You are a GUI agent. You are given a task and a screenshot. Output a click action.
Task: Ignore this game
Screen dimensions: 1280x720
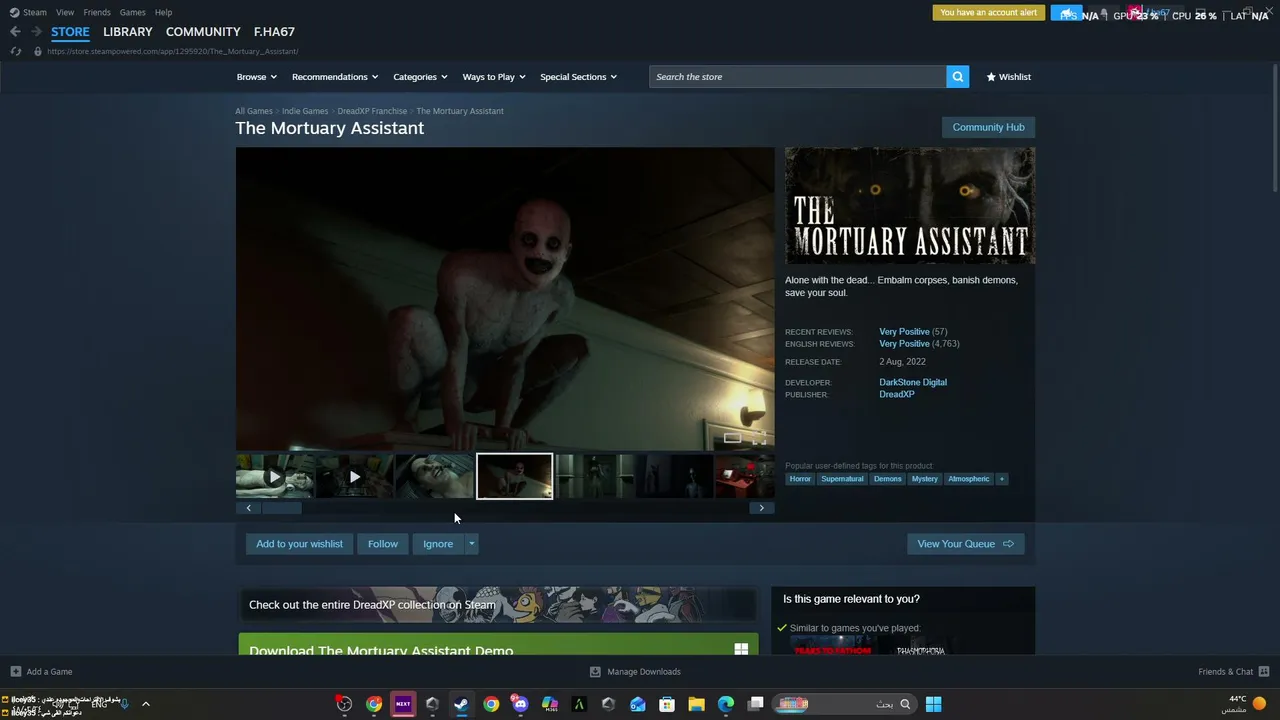pyautogui.click(x=438, y=544)
